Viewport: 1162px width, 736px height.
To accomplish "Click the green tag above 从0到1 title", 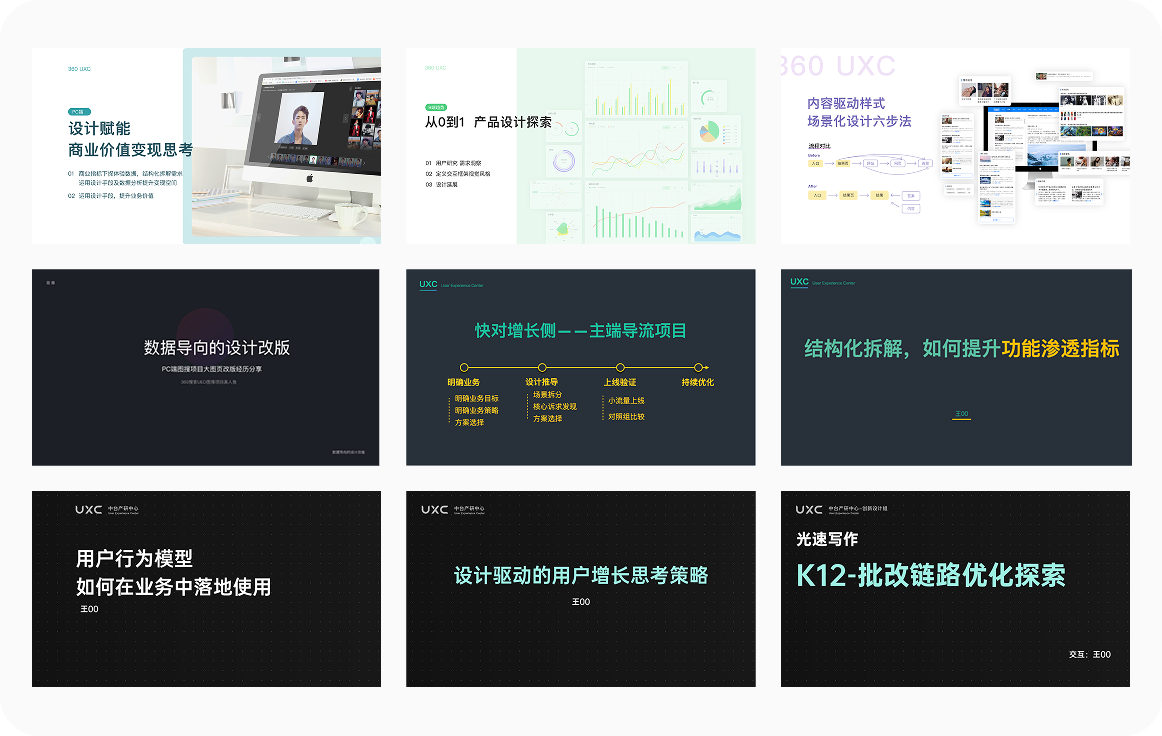I will click(x=436, y=107).
